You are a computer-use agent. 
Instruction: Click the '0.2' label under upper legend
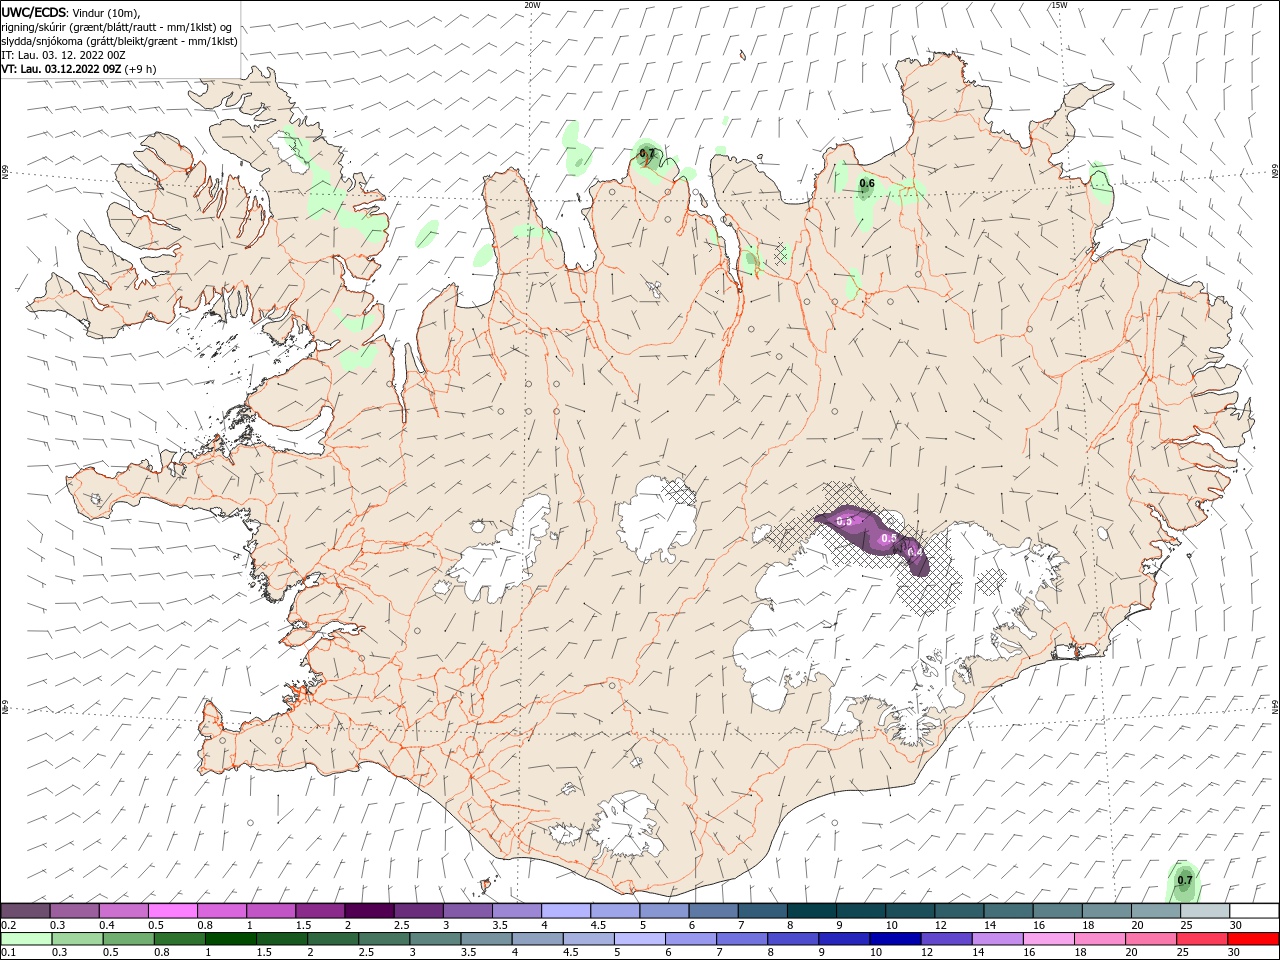pos(9,925)
